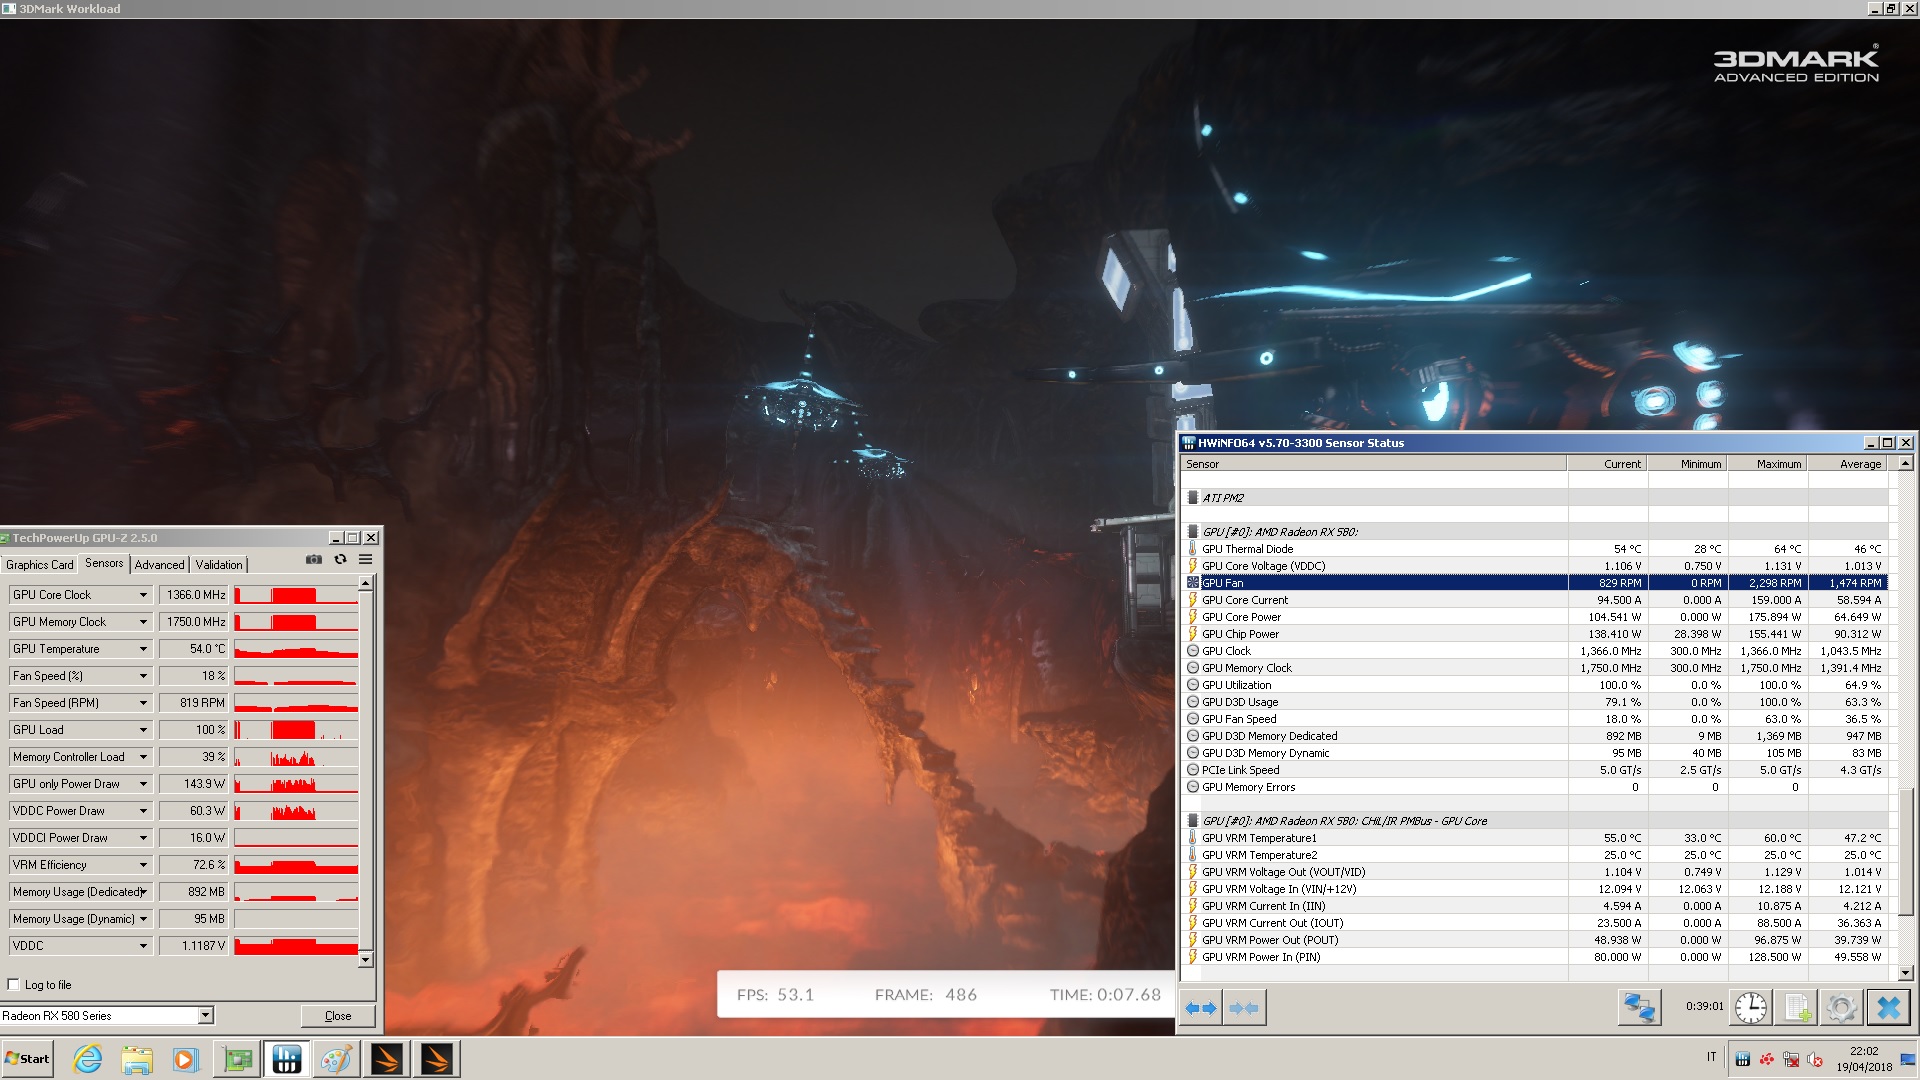The height and width of the screenshot is (1080, 1920).
Task: Switch to second 3DMark taskbar button
Action: 437,1059
